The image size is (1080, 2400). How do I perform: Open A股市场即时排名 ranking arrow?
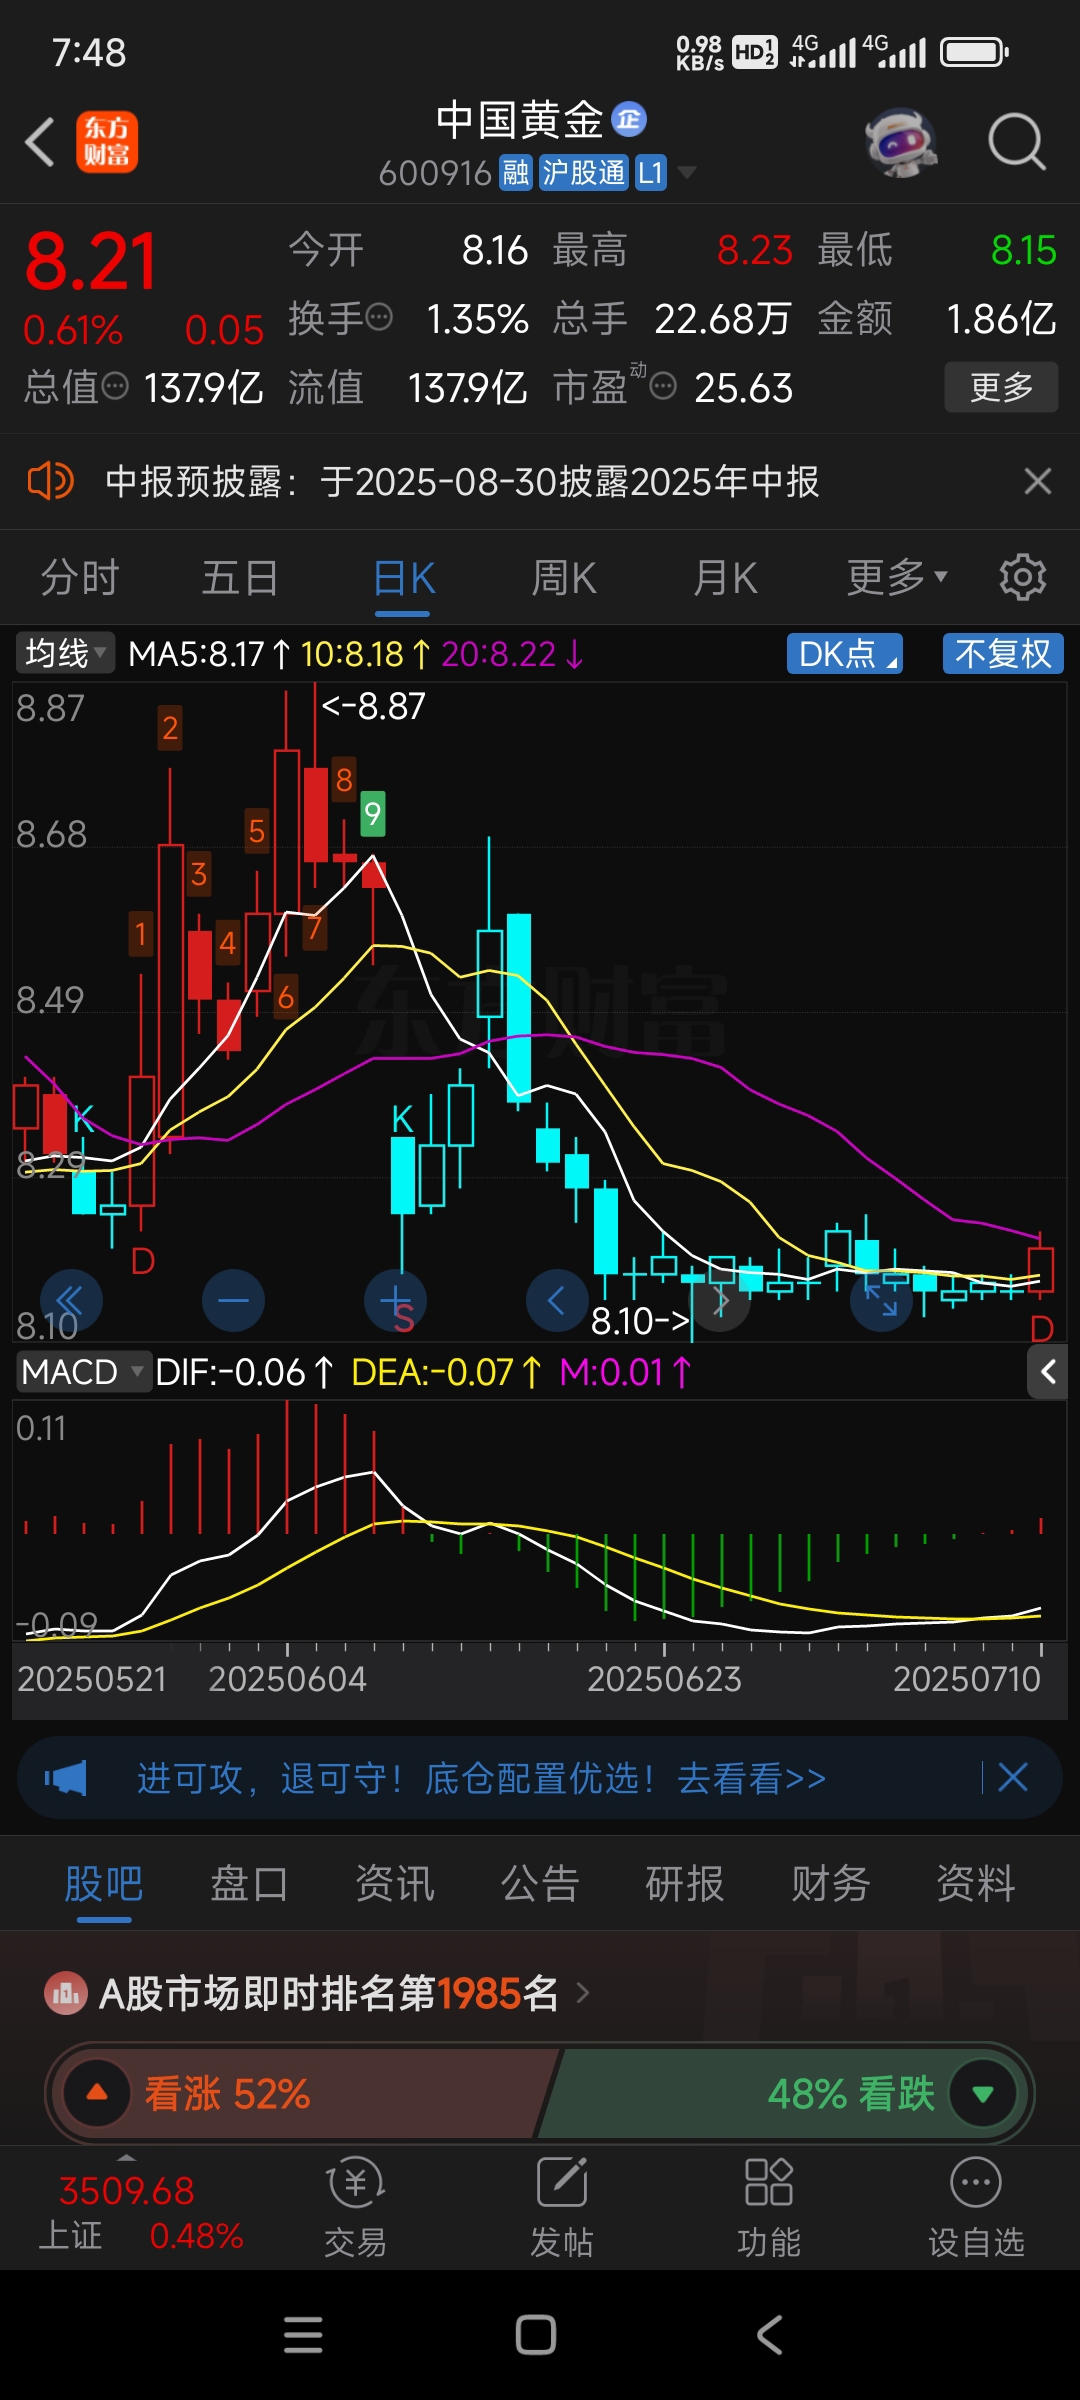click(583, 1993)
